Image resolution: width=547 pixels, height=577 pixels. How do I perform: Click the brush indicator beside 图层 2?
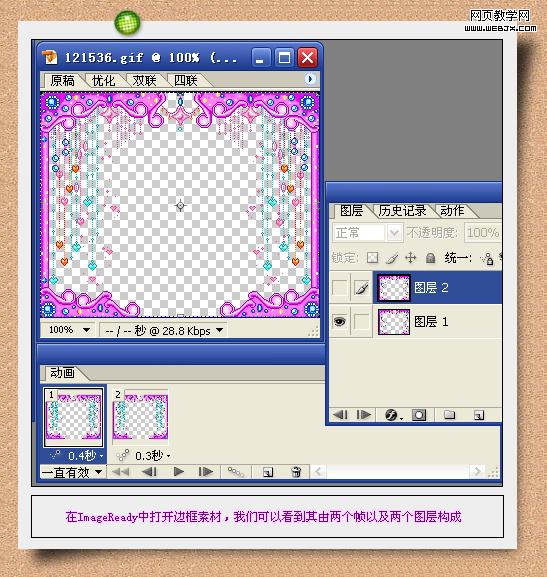point(361,287)
